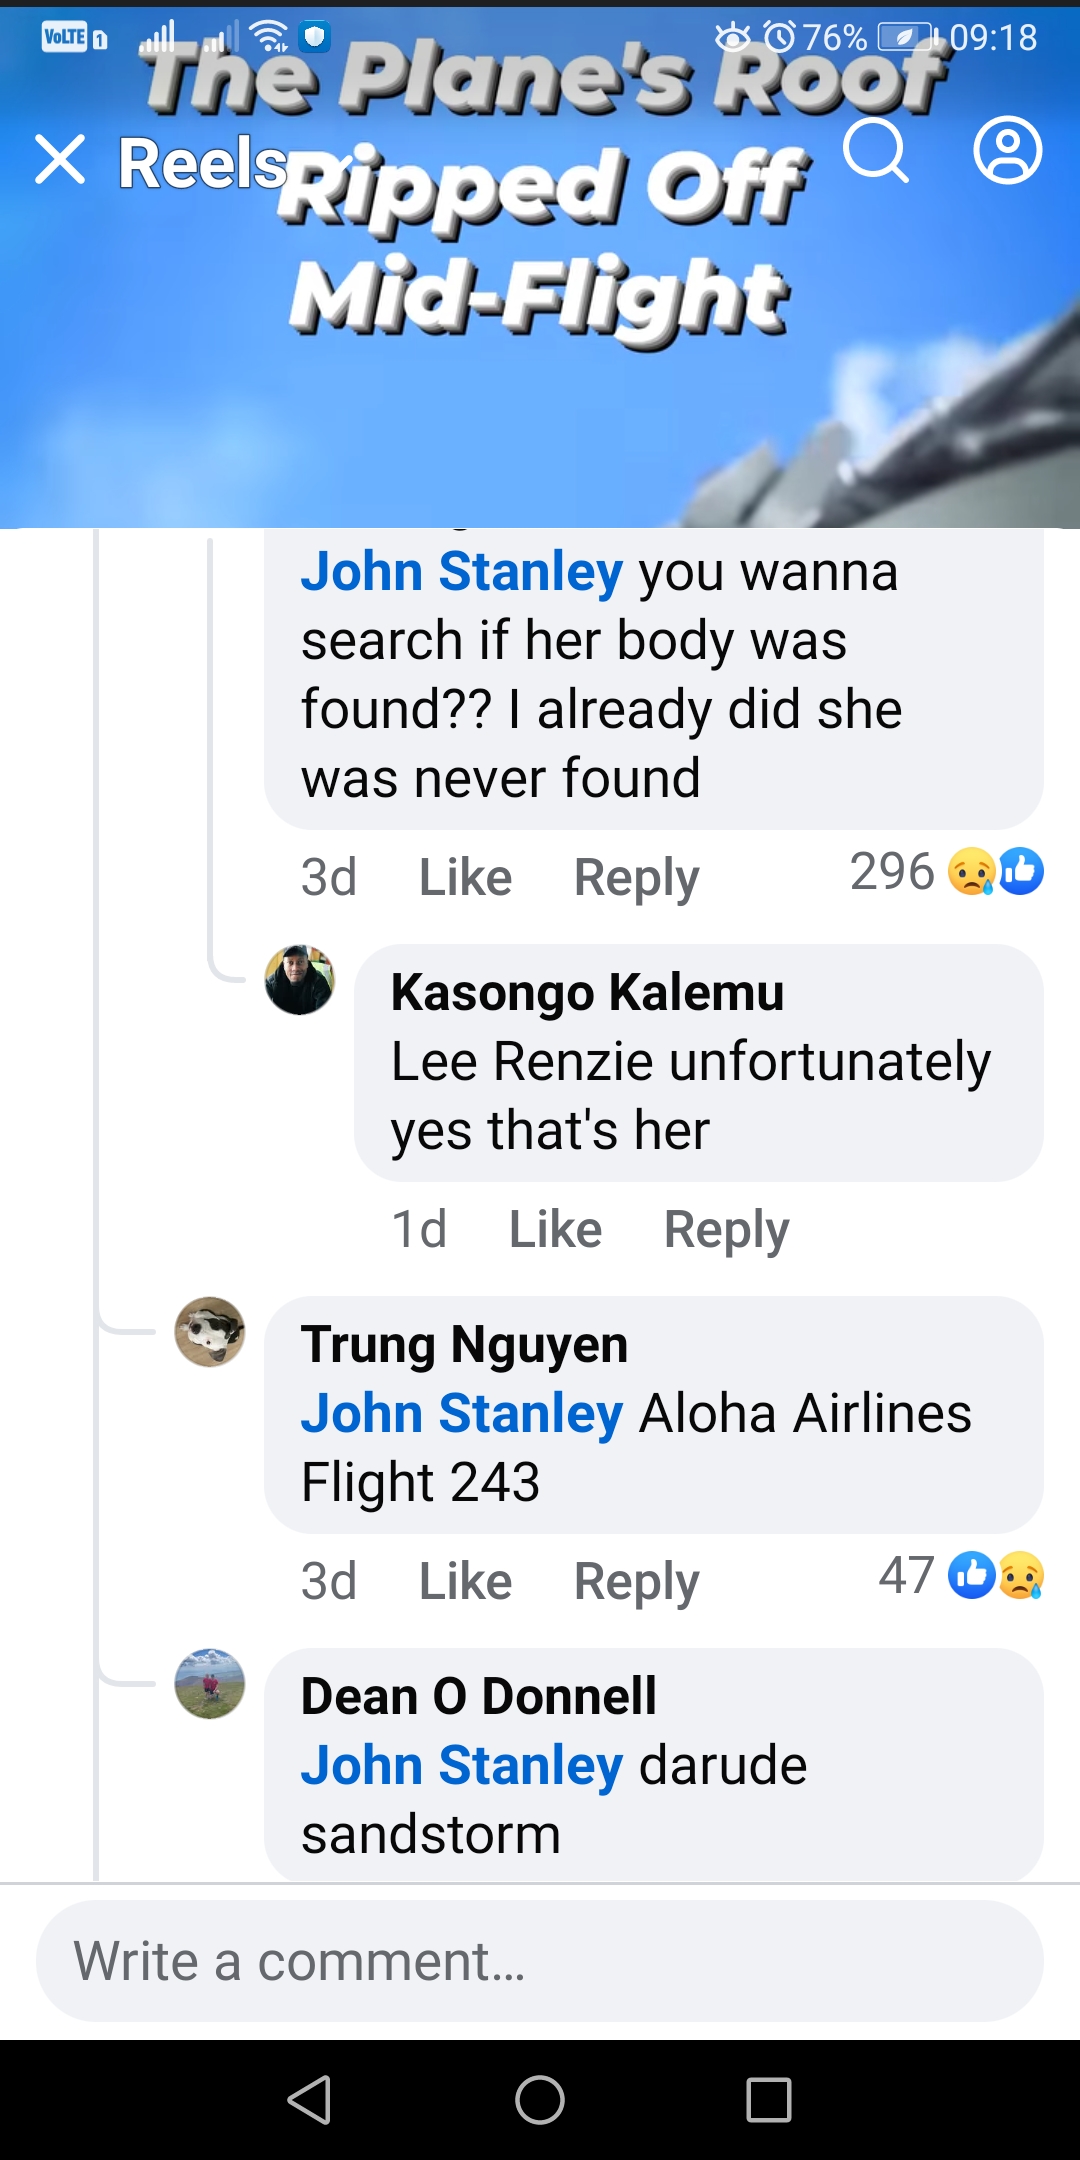The height and width of the screenshot is (2160, 1080).
Task: Reply to Kasongo Kalemu's comment
Action: point(726,1230)
